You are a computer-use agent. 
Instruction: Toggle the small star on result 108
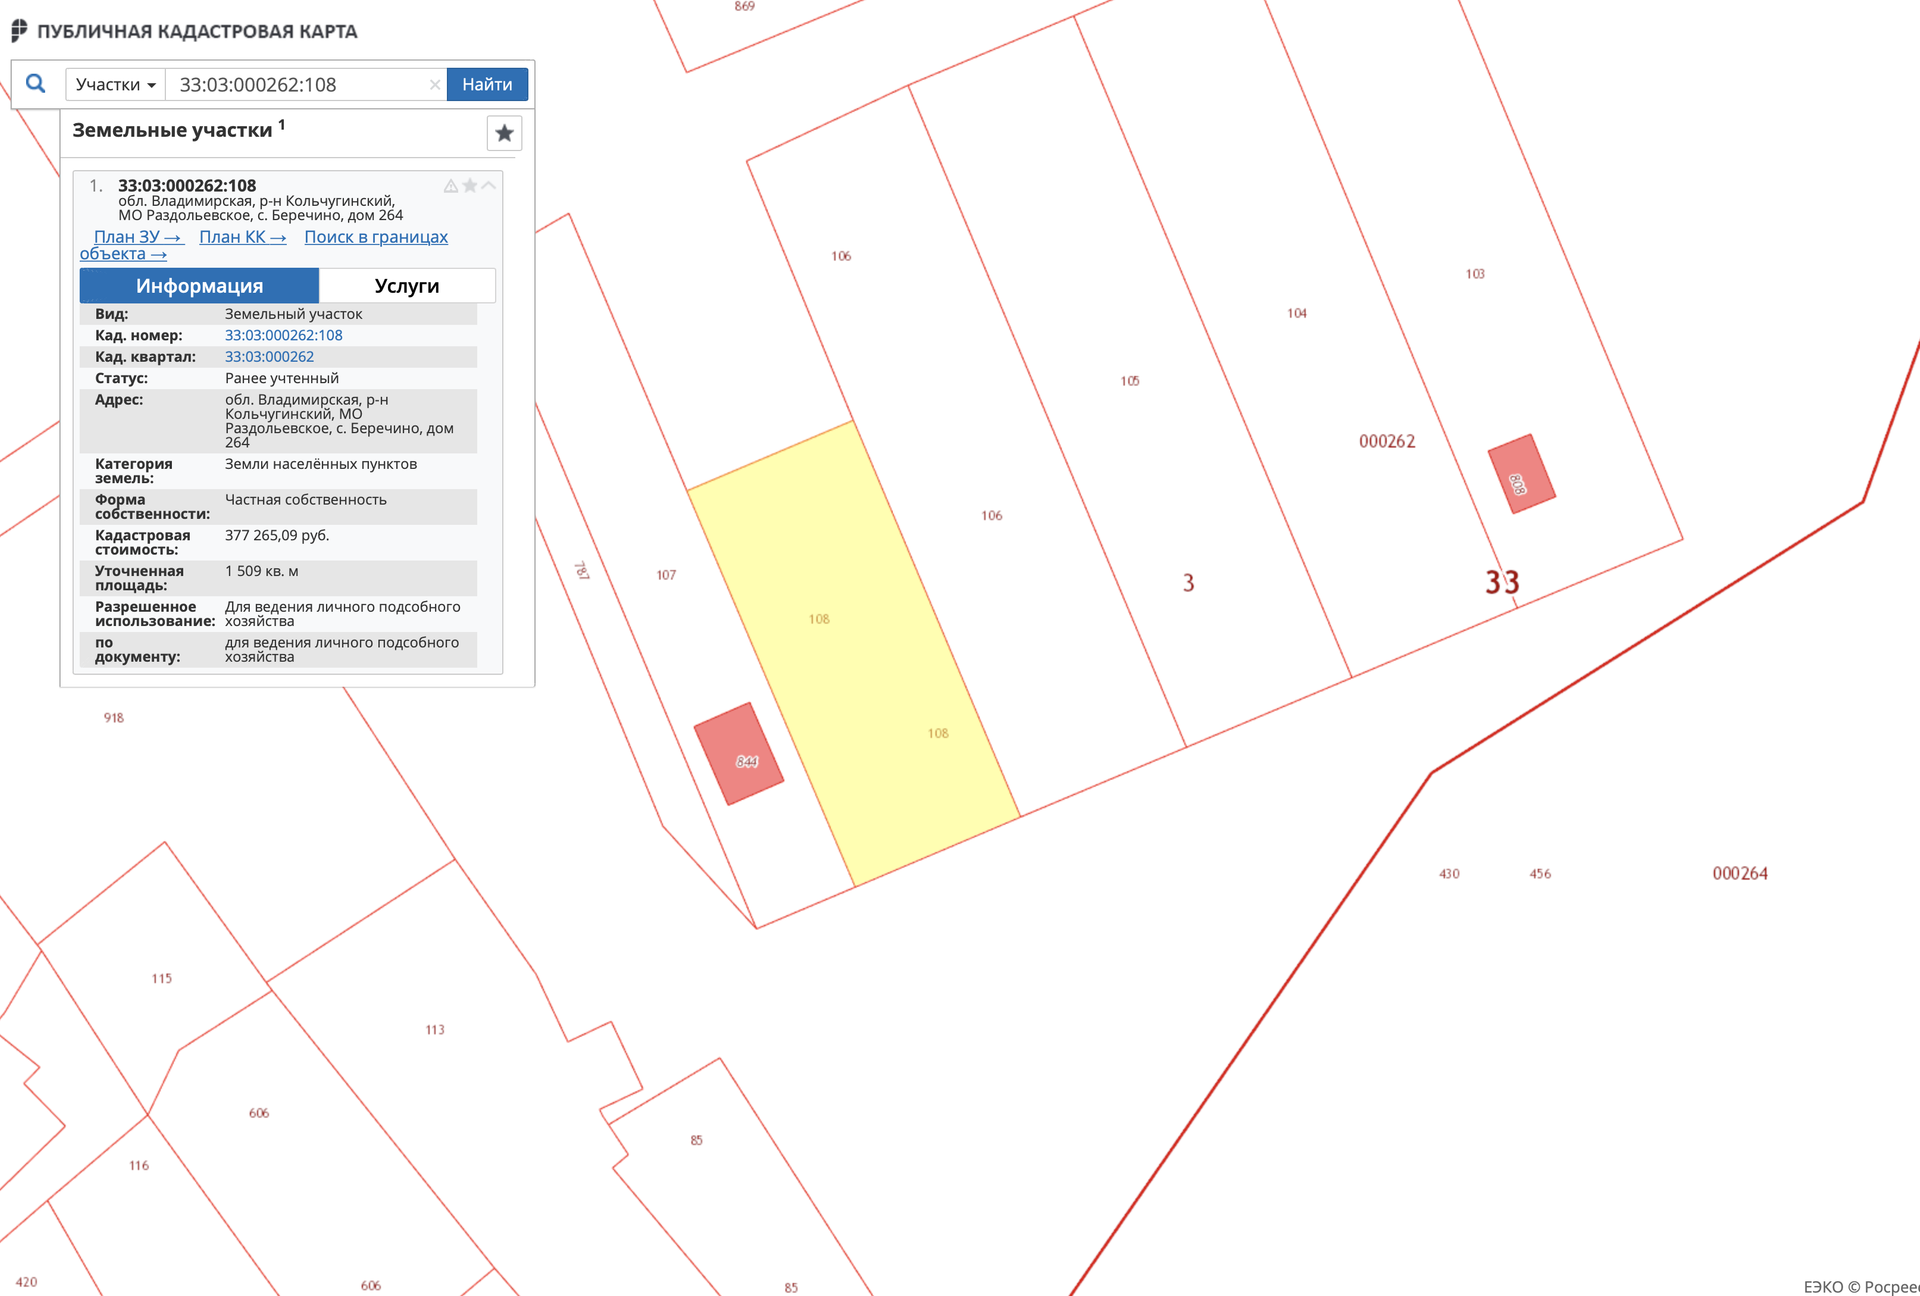click(x=470, y=186)
